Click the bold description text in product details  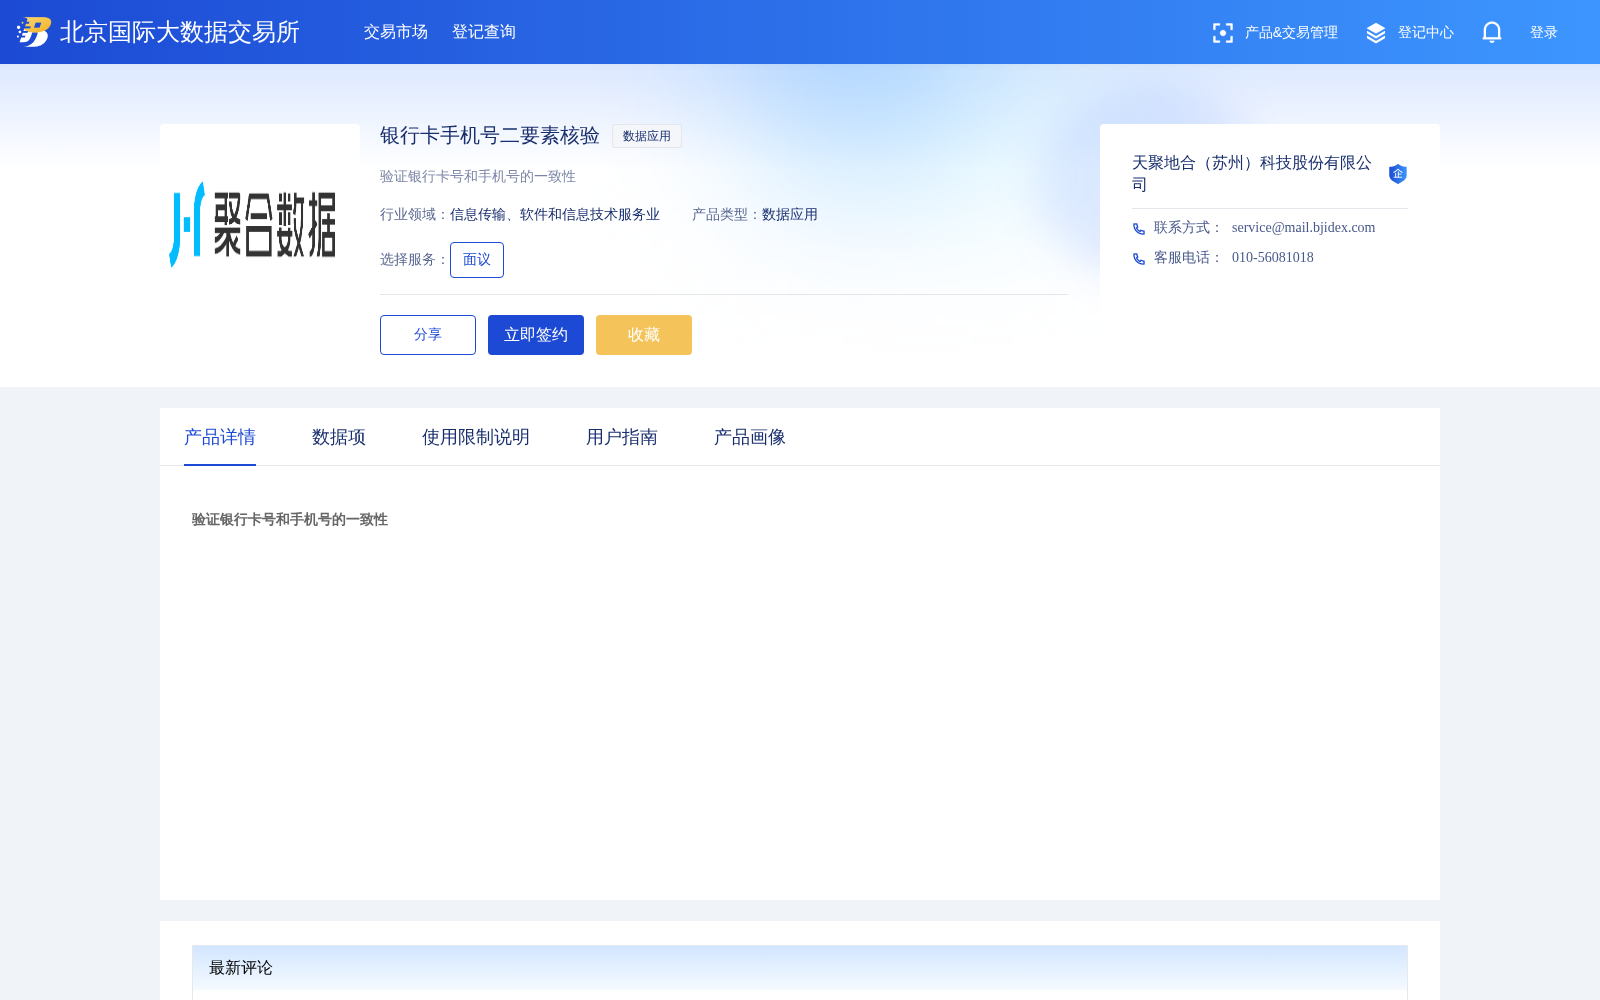(290, 520)
